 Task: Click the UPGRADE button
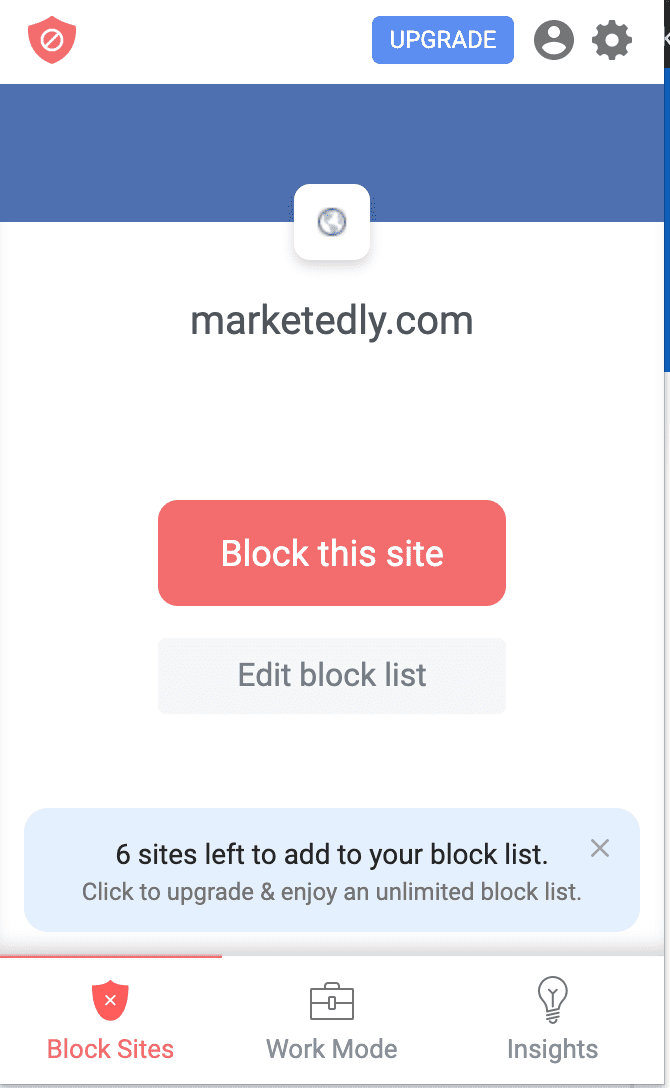coord(442,40)
